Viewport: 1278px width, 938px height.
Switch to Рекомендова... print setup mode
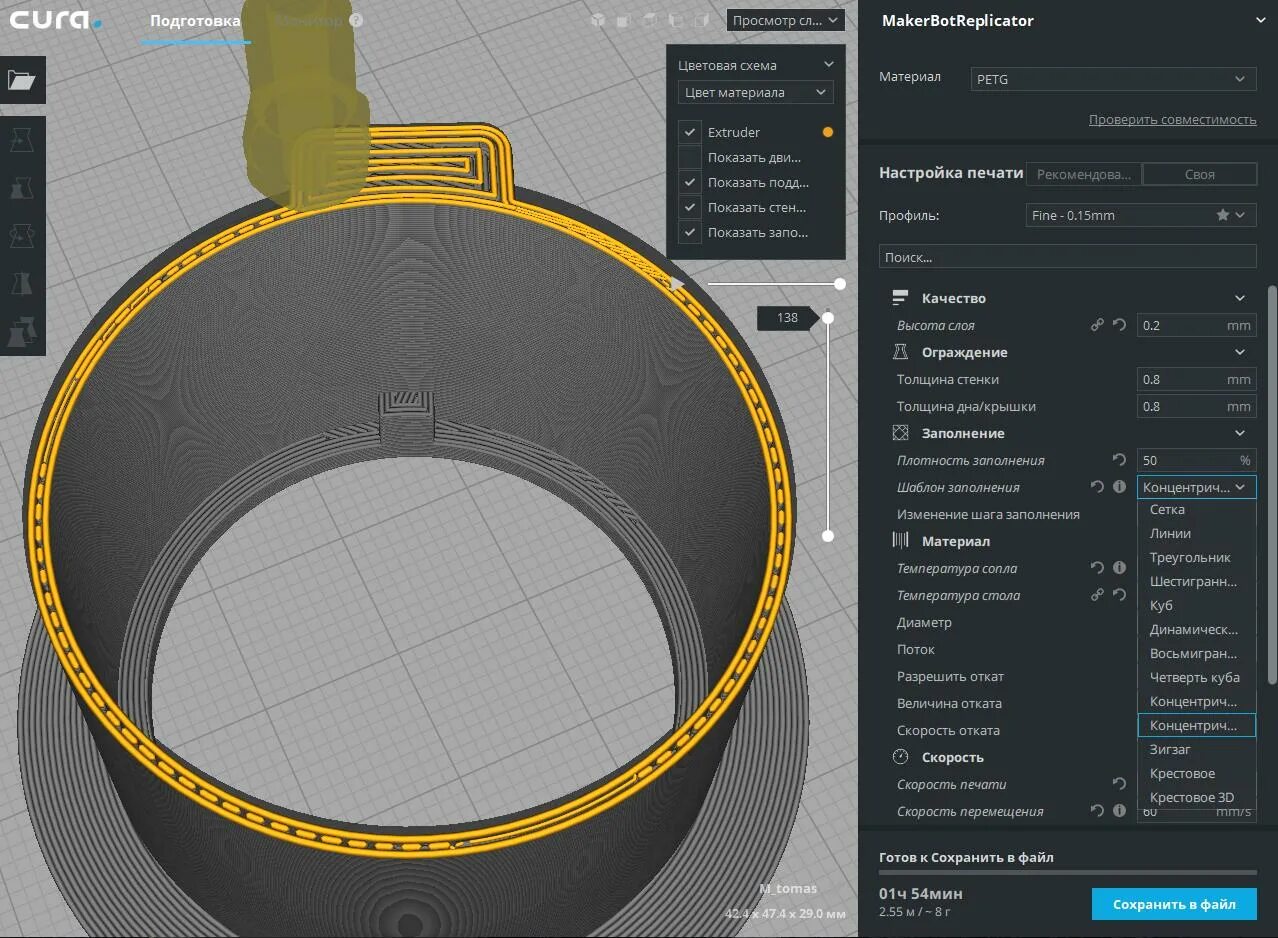click(1084, 174)
